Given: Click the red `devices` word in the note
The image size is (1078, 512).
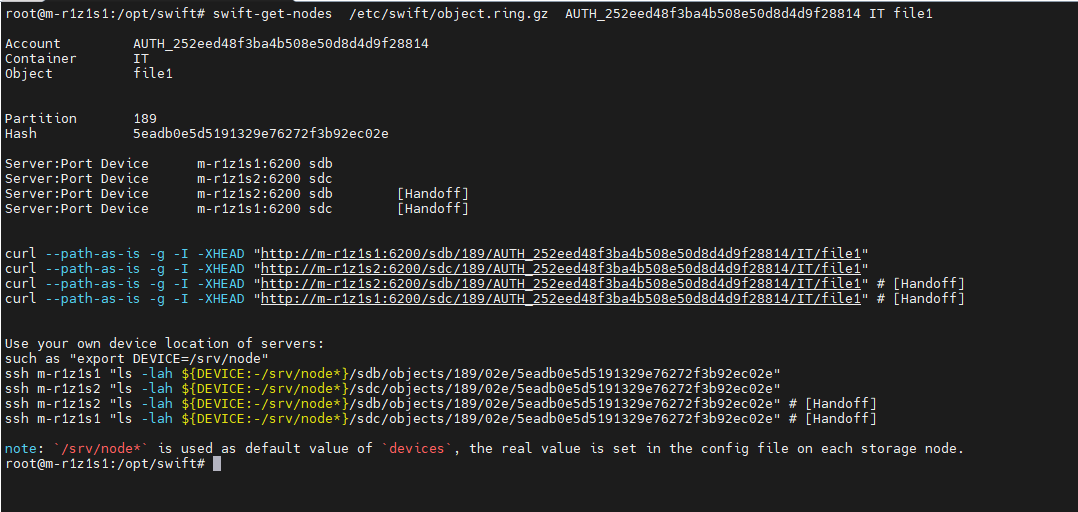Looking at the screenshot, I should tap(417, 449).
